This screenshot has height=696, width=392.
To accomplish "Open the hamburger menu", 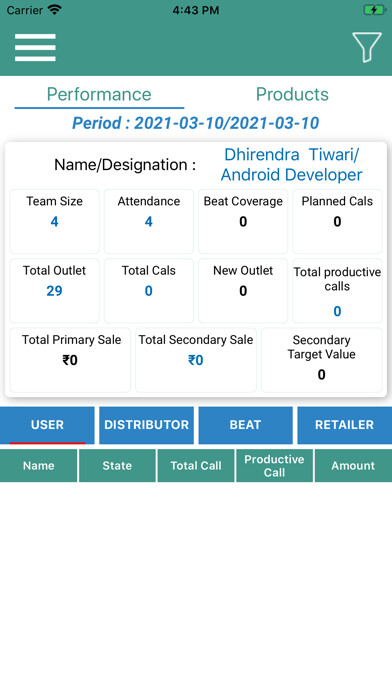I will (35, 47).
